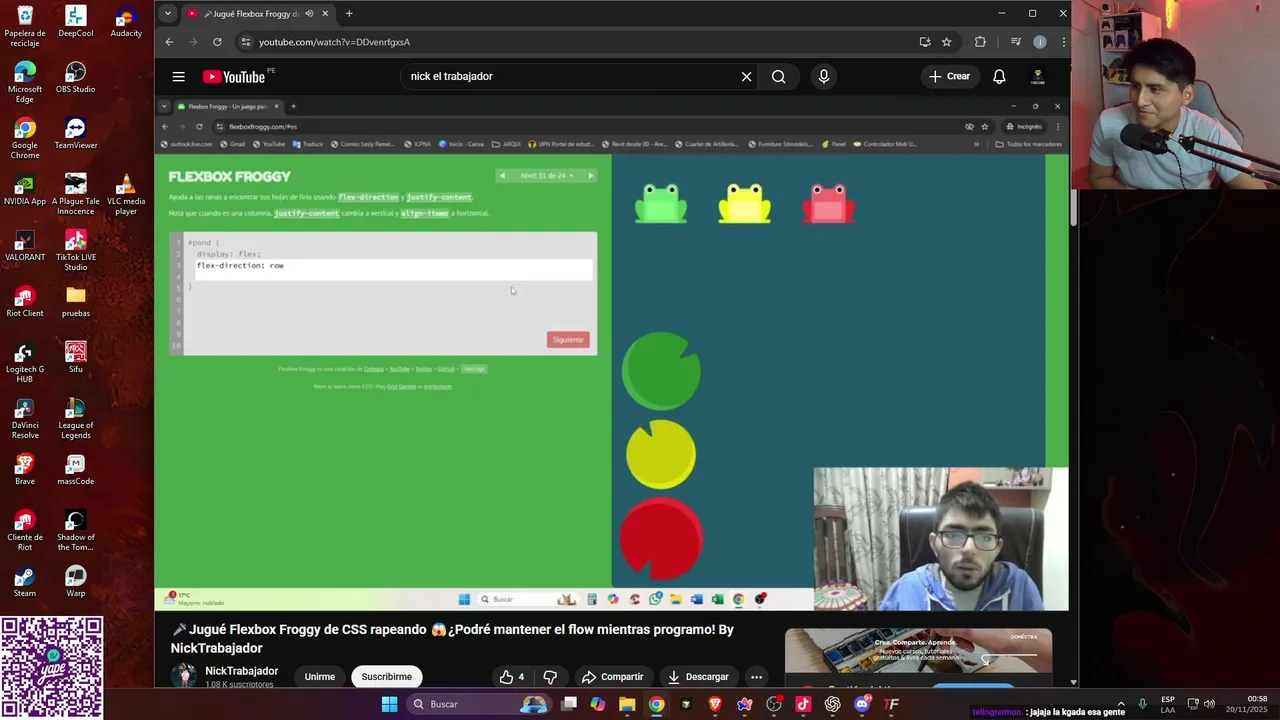Screen dimensions: 1280x720
Task: Open DaVinci Resolve desktop shortcut
Action: point(25,418)
